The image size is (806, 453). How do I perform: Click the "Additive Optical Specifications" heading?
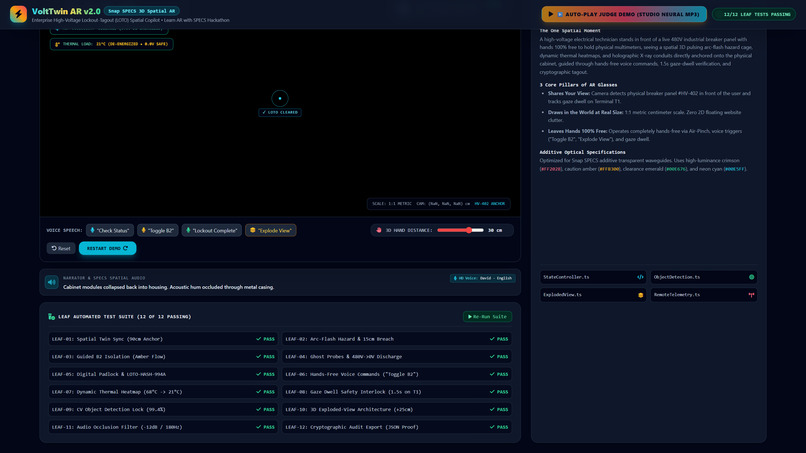[x=582, y=152]
